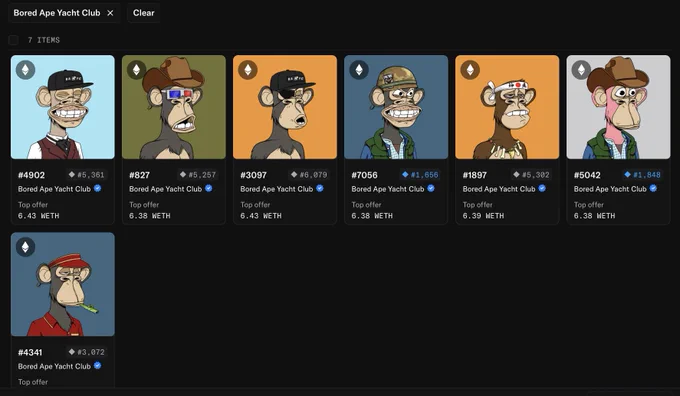Open the ape #1897 headband thumbnail
Screen dimensions: 680x396
[507, 107]
